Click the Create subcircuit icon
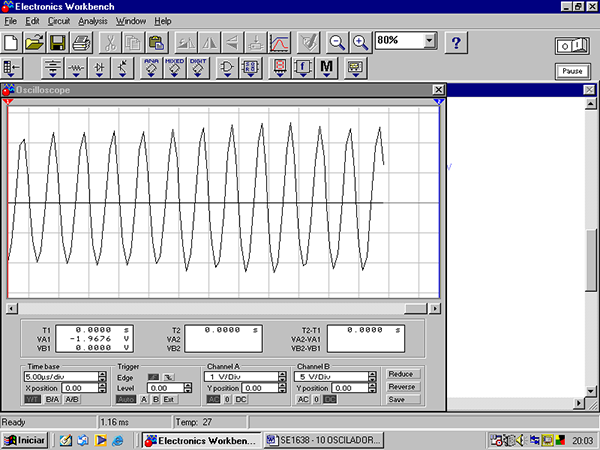Viewport: 600px width, 450px height. (x=255, y=42)
